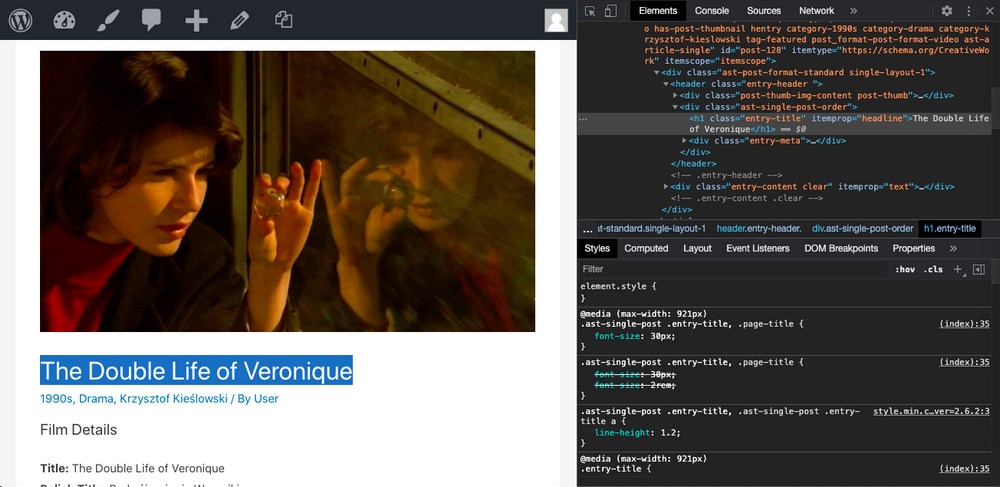
Task: Open the Drama category link
Action: [97, 399]
